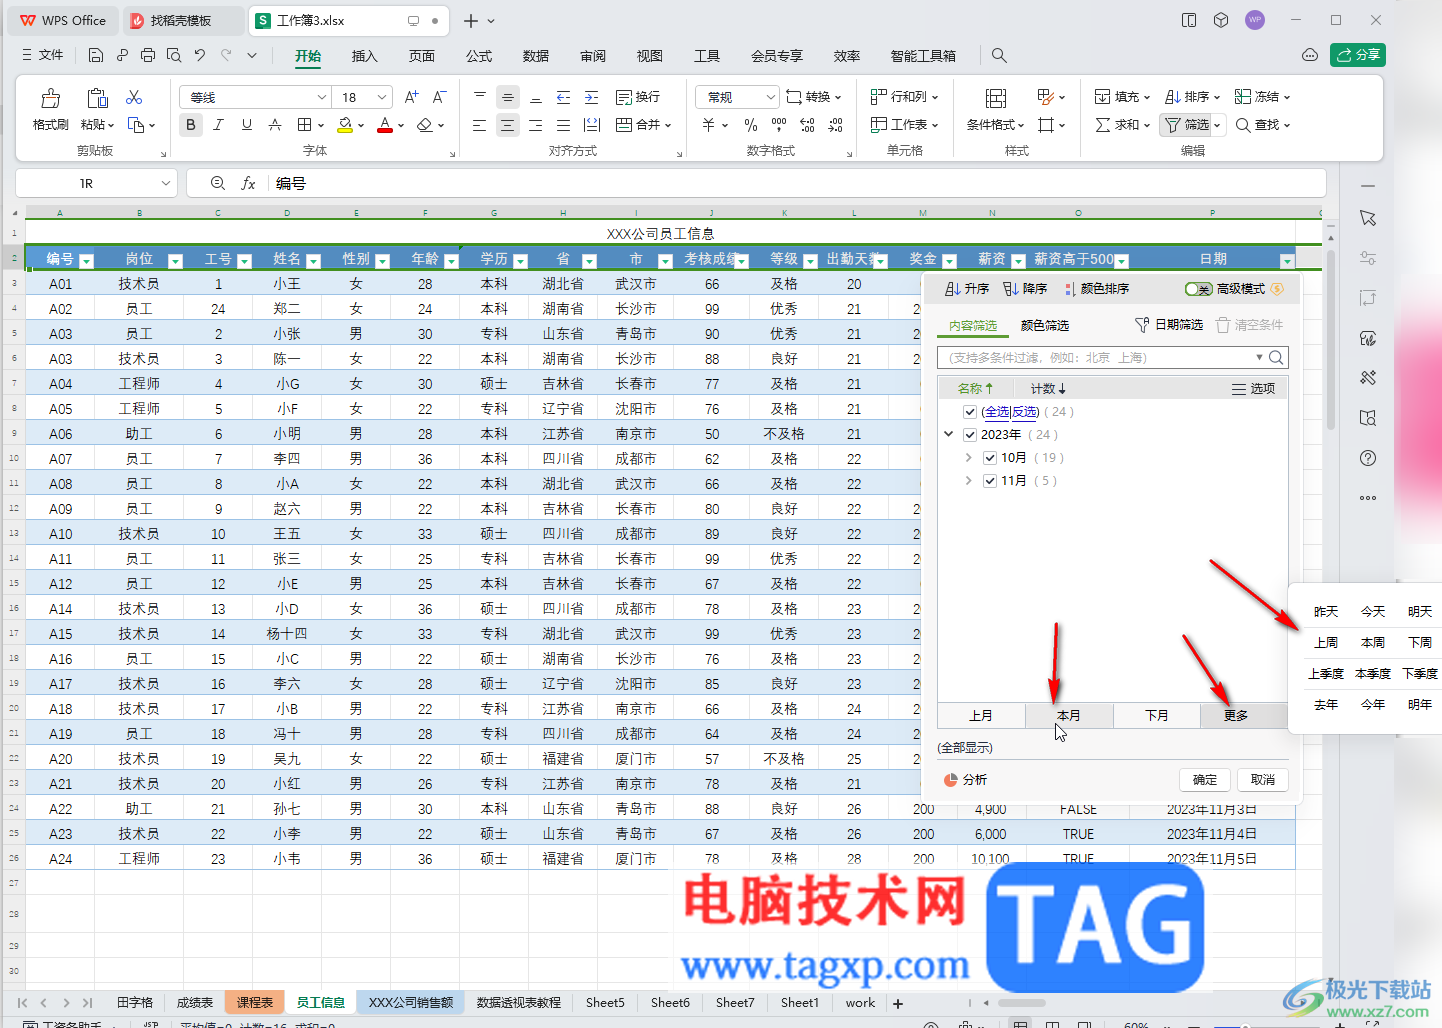Open the filter dropdown on 编号 column
Viewport: 1442px width, 1028px height.
pos(86,260)
